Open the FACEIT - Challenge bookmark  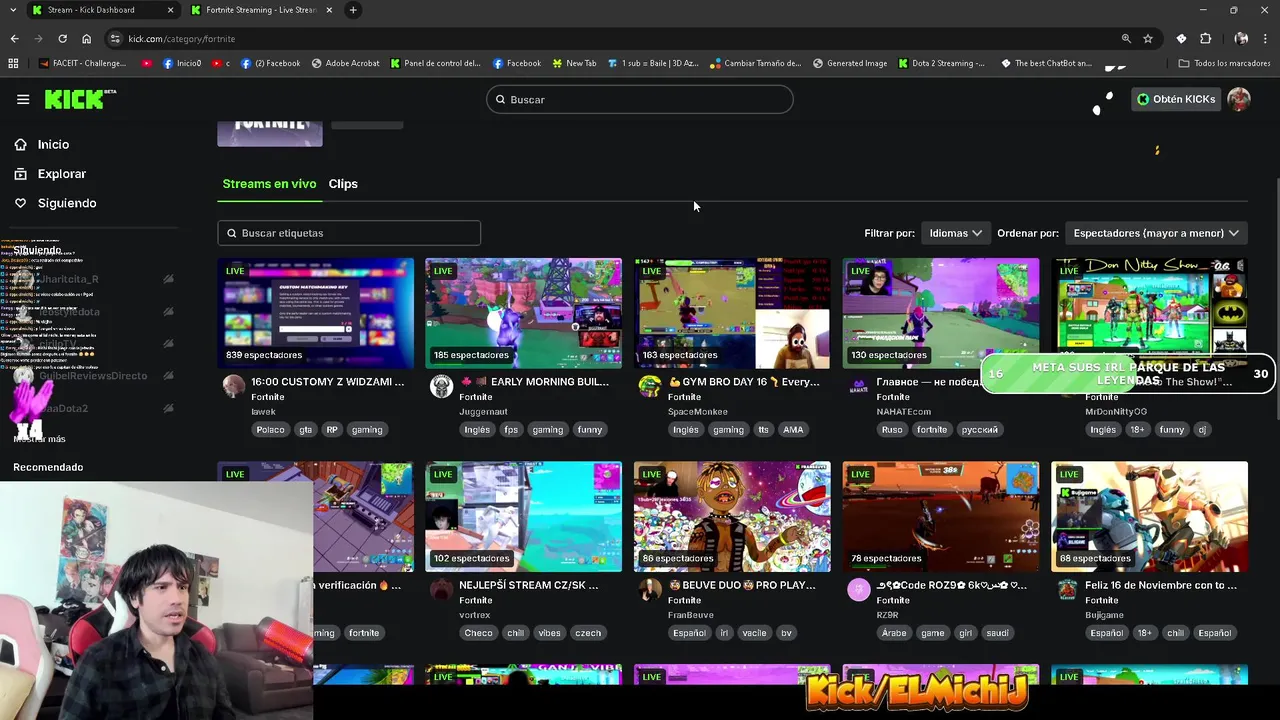pyautogui.click(x=83, y=63)
